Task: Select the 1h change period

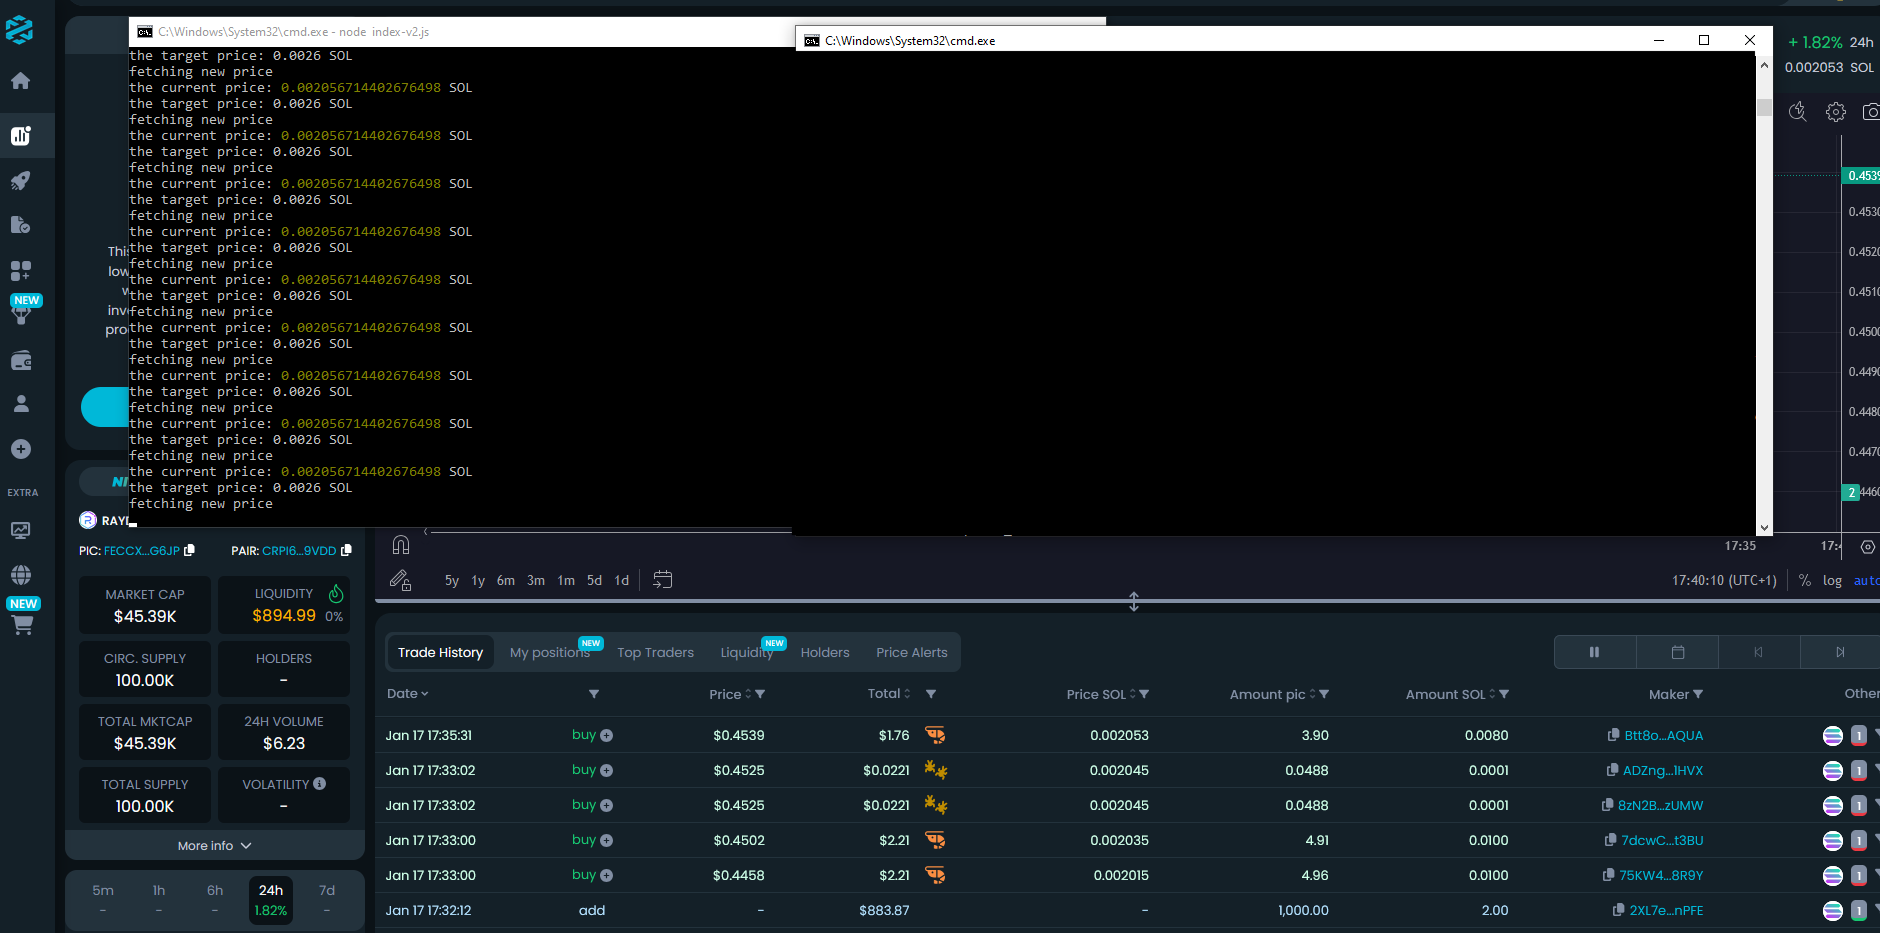Action: click(159, 899)
